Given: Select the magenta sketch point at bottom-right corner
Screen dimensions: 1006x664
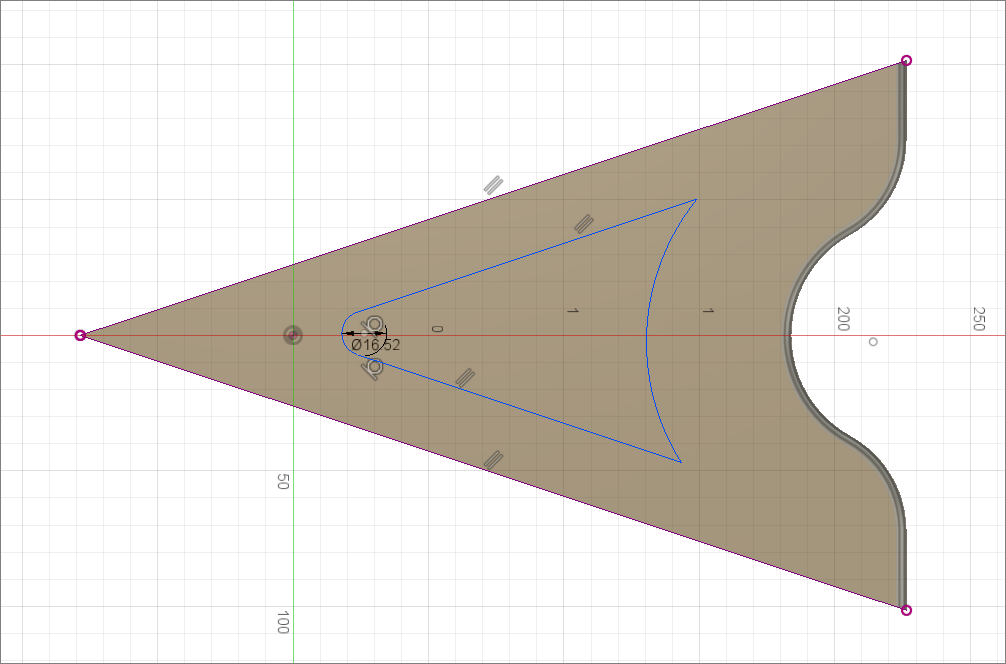Looking at the screenshot, I should (906, 610).
